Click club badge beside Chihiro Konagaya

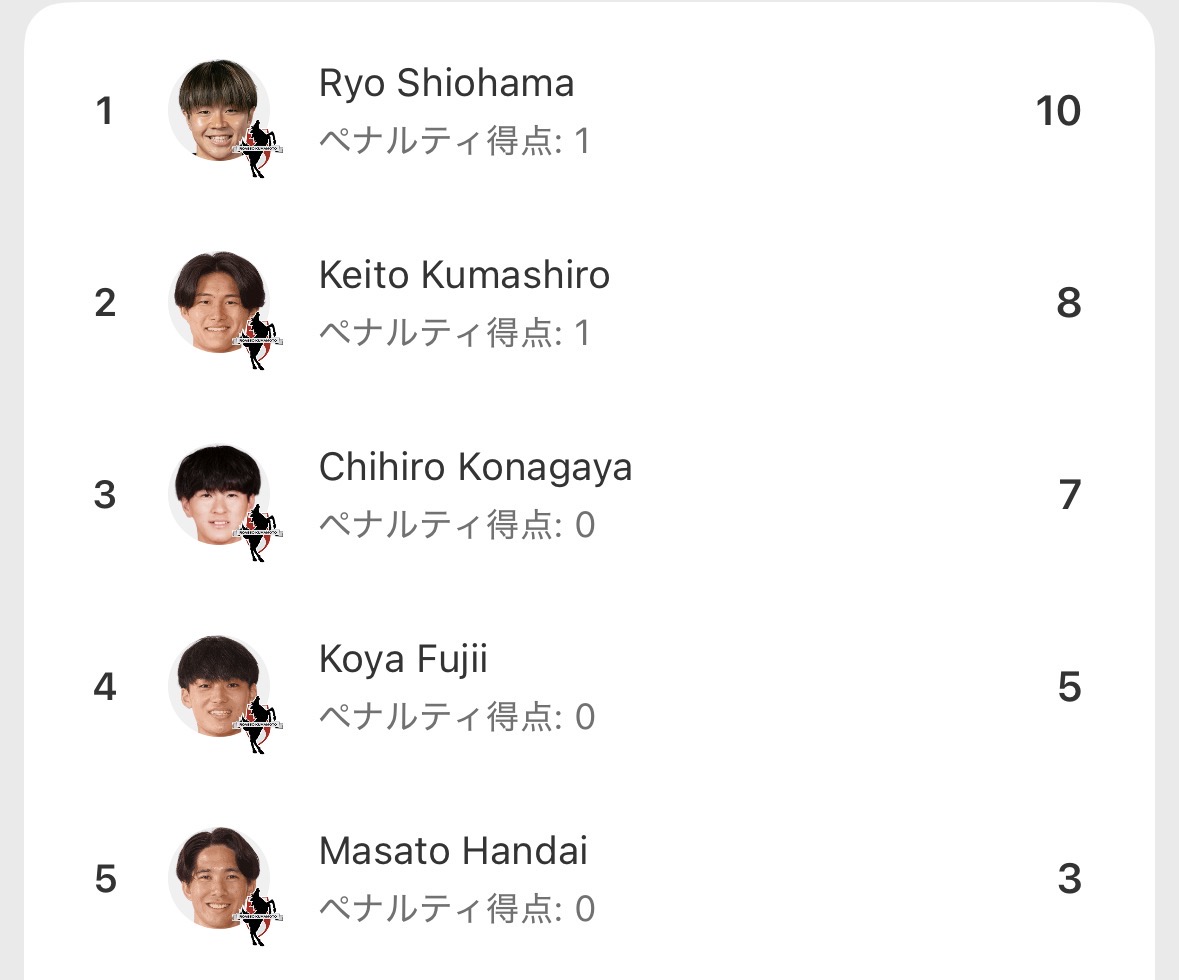[x=259, y=532]
